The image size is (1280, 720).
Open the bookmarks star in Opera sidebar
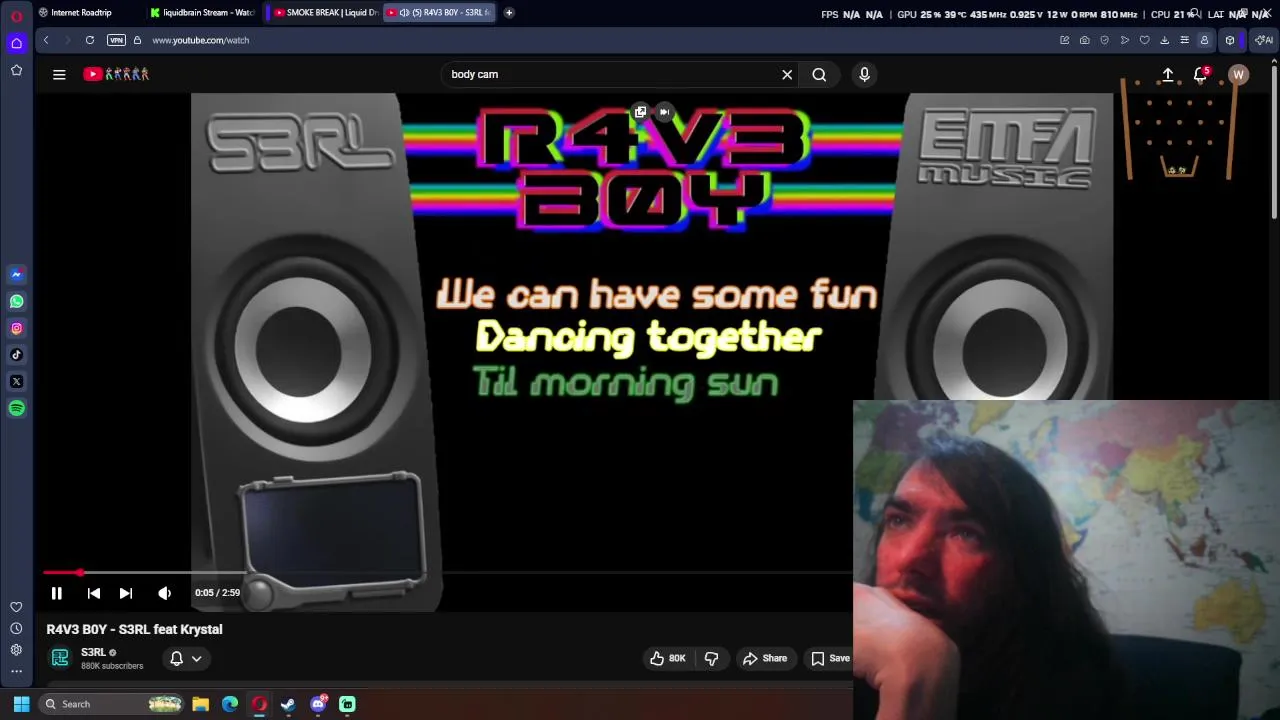coord(16,70)
